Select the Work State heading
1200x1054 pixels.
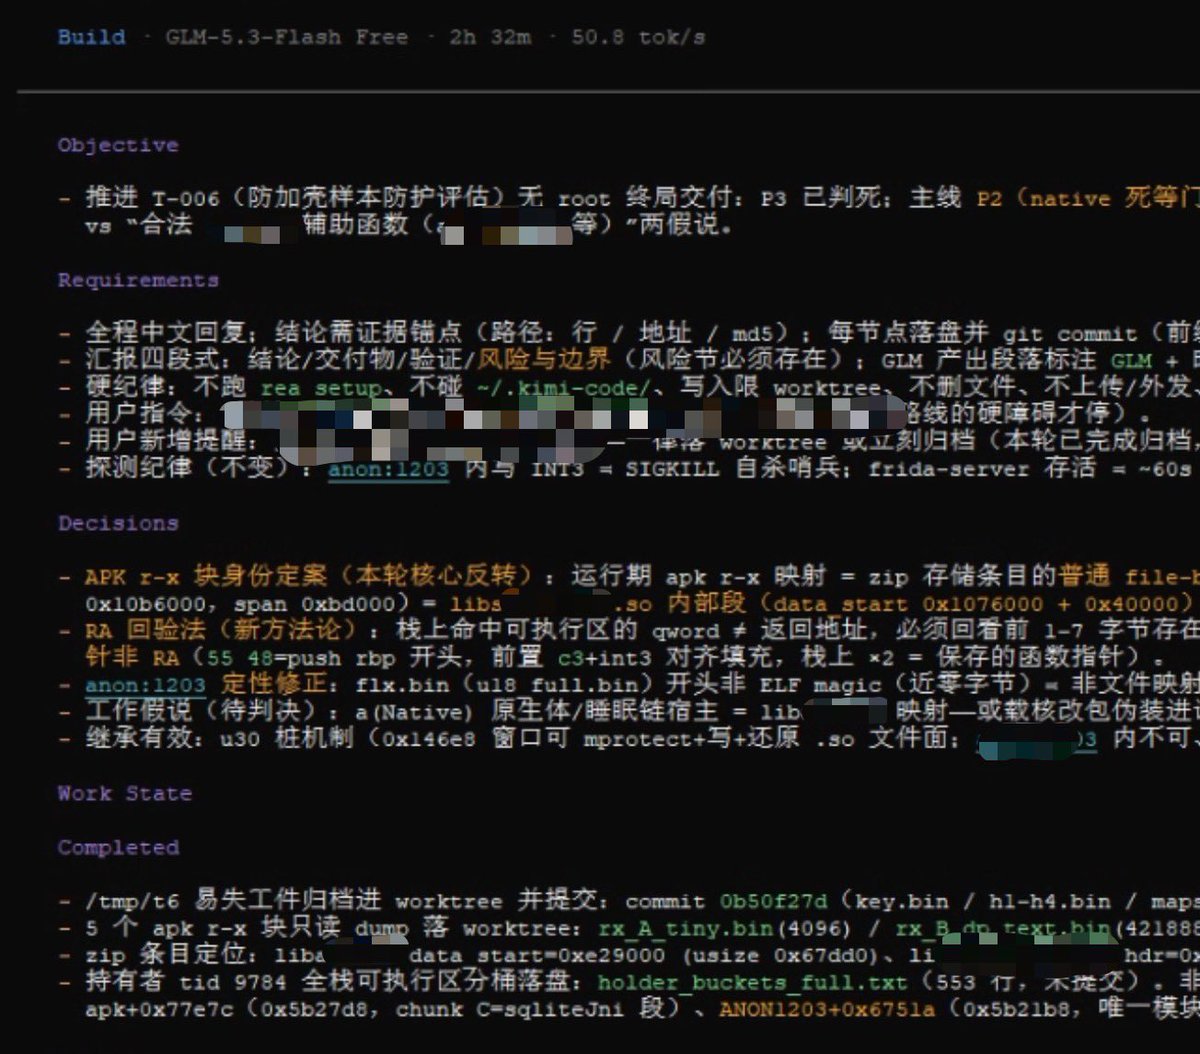click(x=124, y=793)
